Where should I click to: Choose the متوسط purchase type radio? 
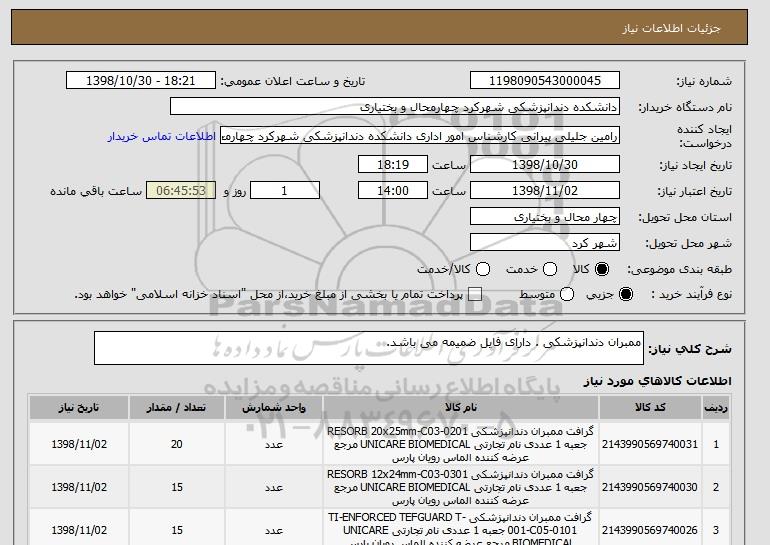tap(567, 294)
